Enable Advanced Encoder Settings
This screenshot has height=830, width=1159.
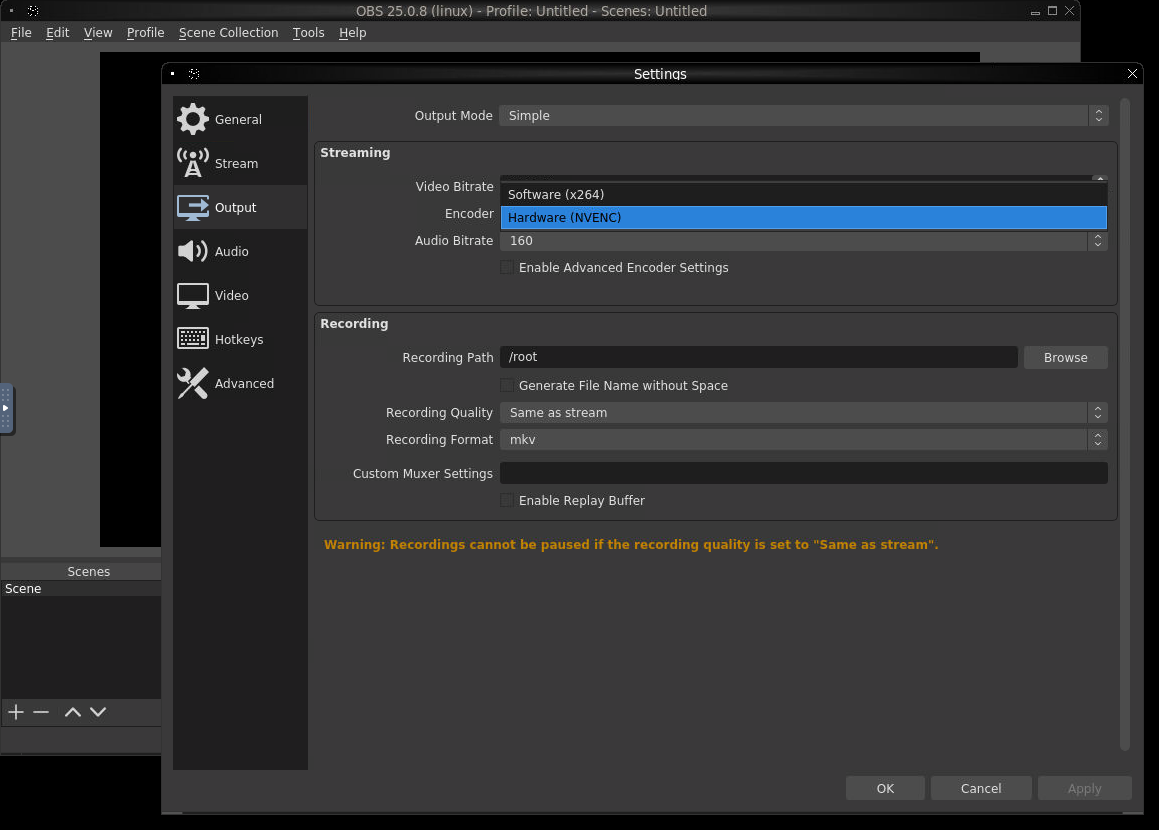tap(507, 267)
